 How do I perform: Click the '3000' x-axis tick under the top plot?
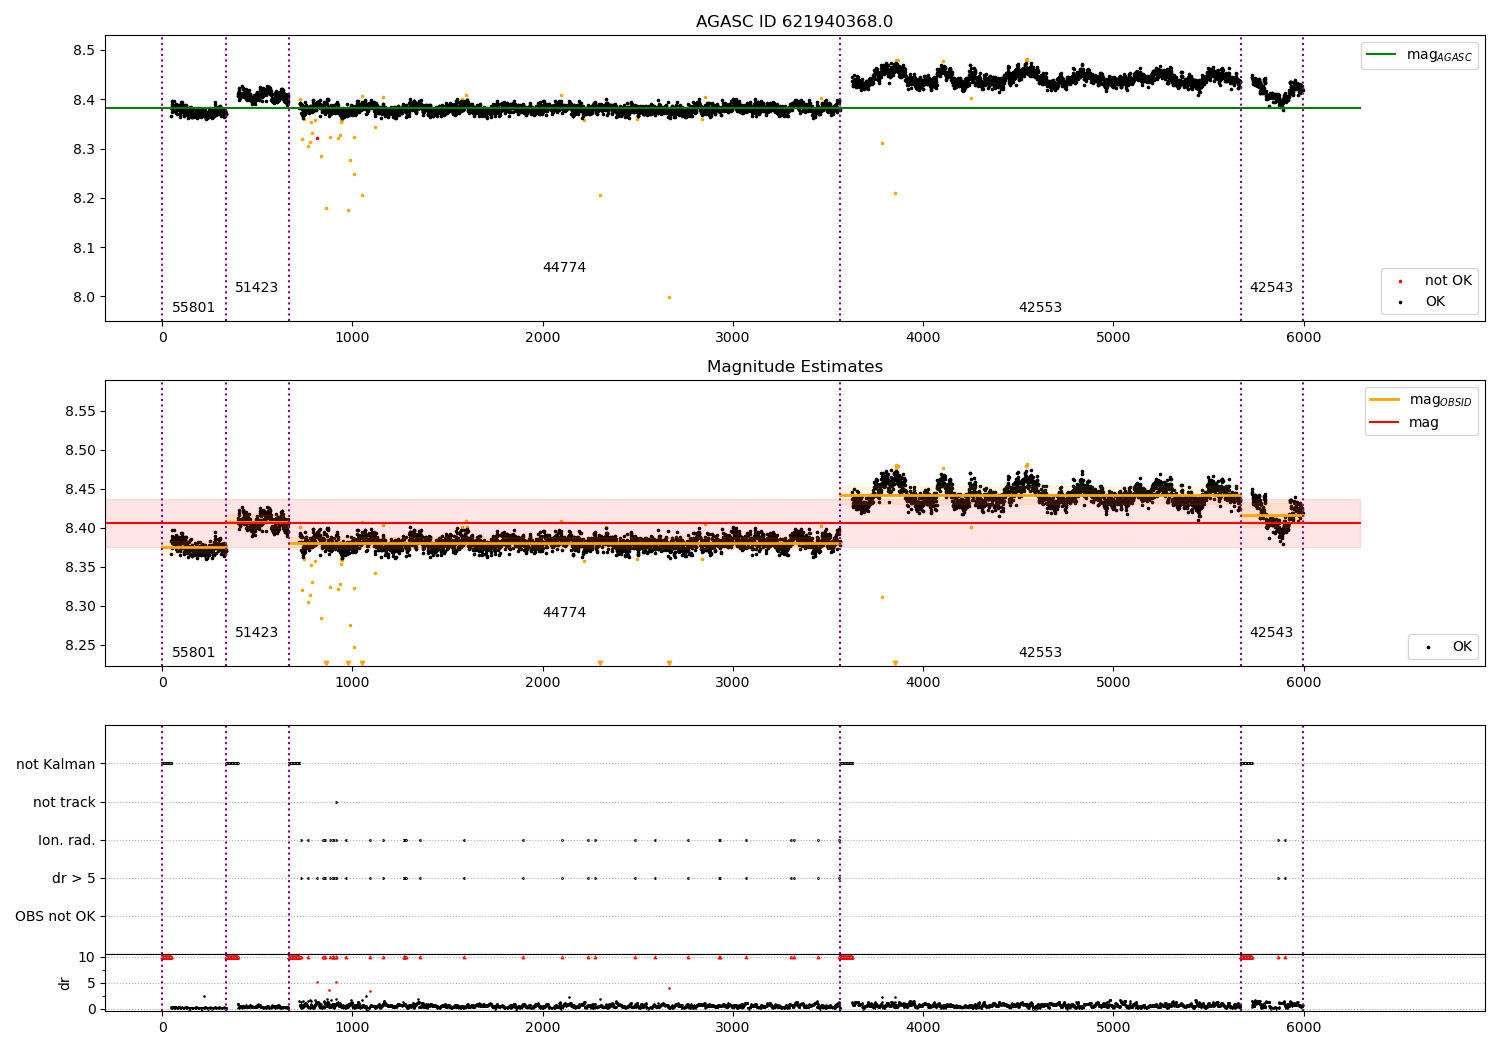pos(733,337)
